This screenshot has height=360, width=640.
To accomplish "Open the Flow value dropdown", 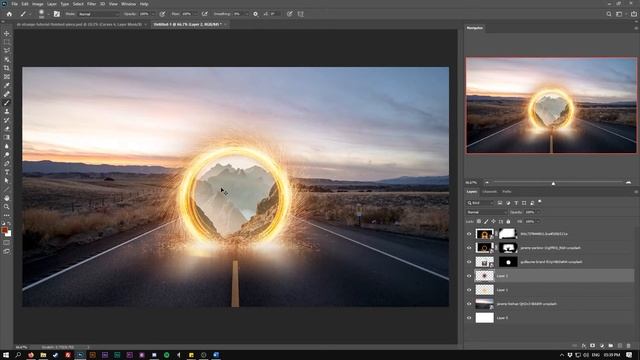I will [x=195, y=14].
